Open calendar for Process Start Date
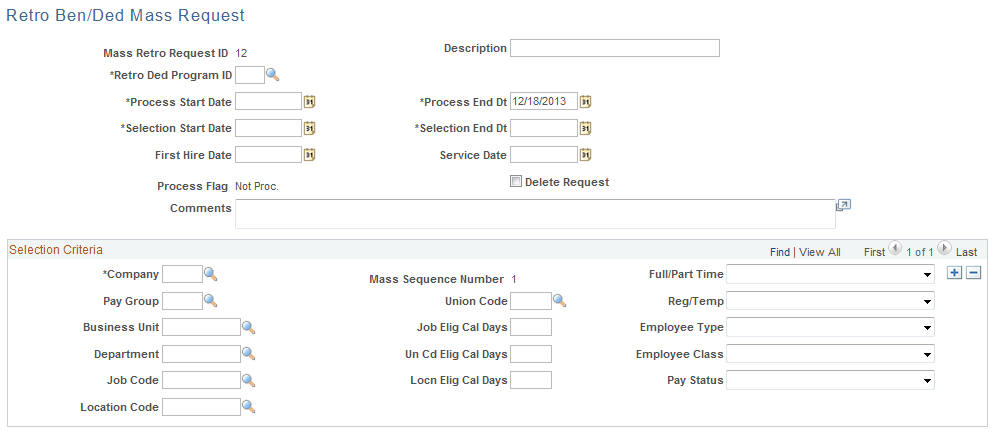 point(310,101)
